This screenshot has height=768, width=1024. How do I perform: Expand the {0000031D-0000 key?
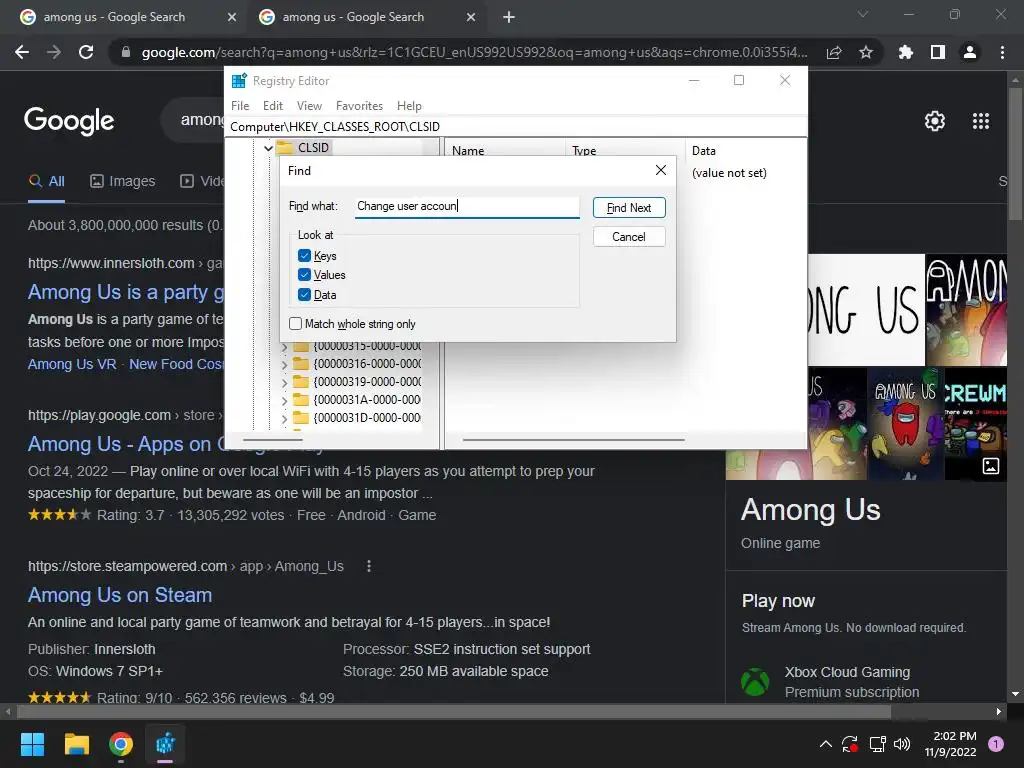click(x=284, y=419)
